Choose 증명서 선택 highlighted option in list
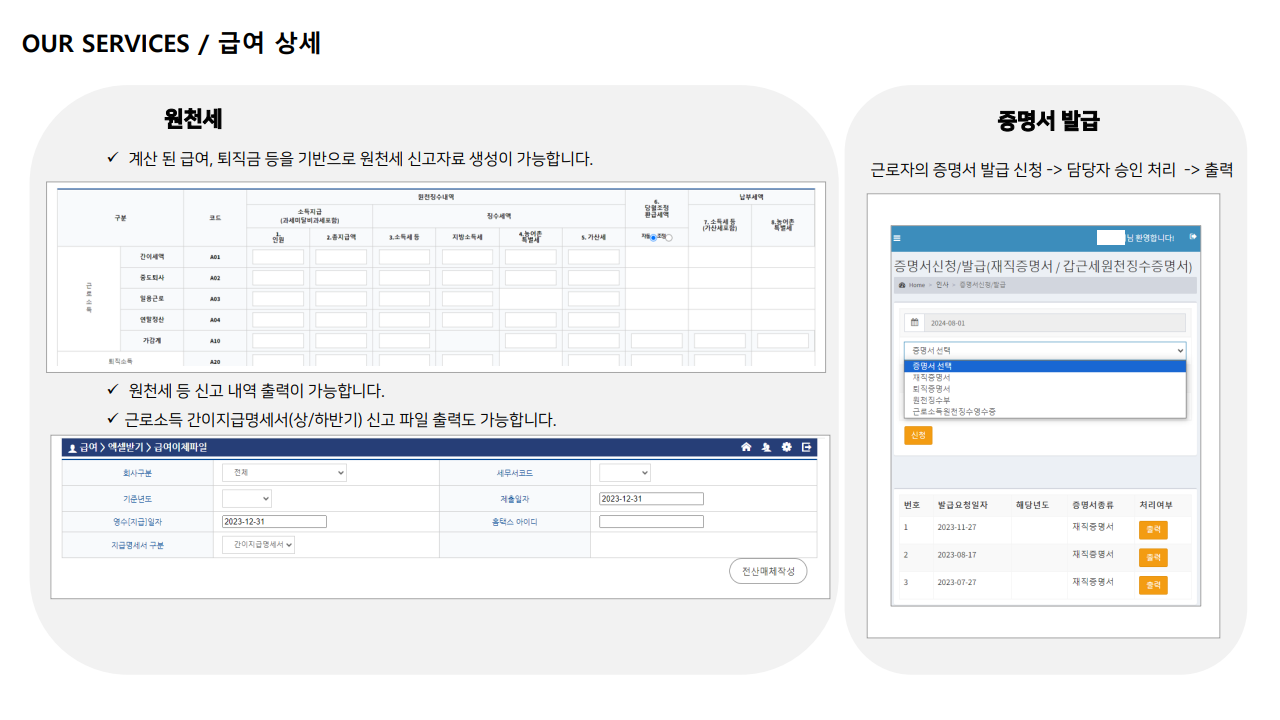The width and height of the screenshot is (1280, 720). tap(1045, 366)
